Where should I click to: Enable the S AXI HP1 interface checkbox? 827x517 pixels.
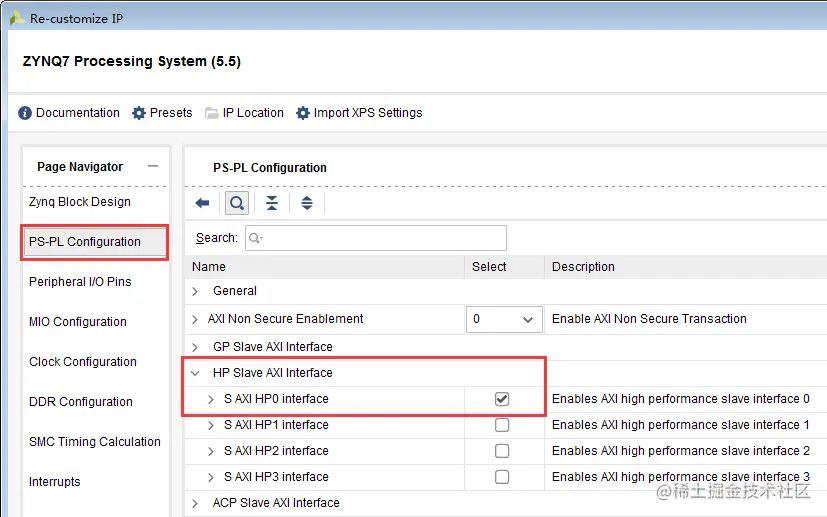pos(502,425)
